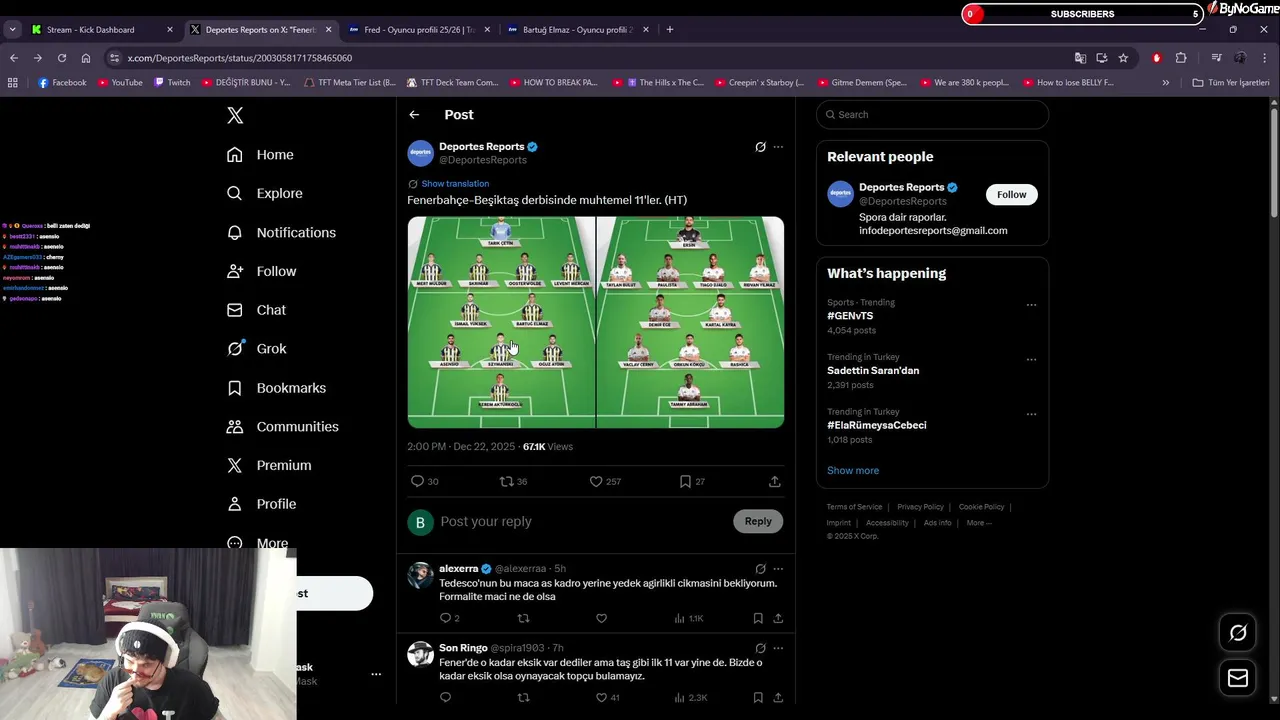Open Fenerbahçe lineup image

(x=501, y=322)
